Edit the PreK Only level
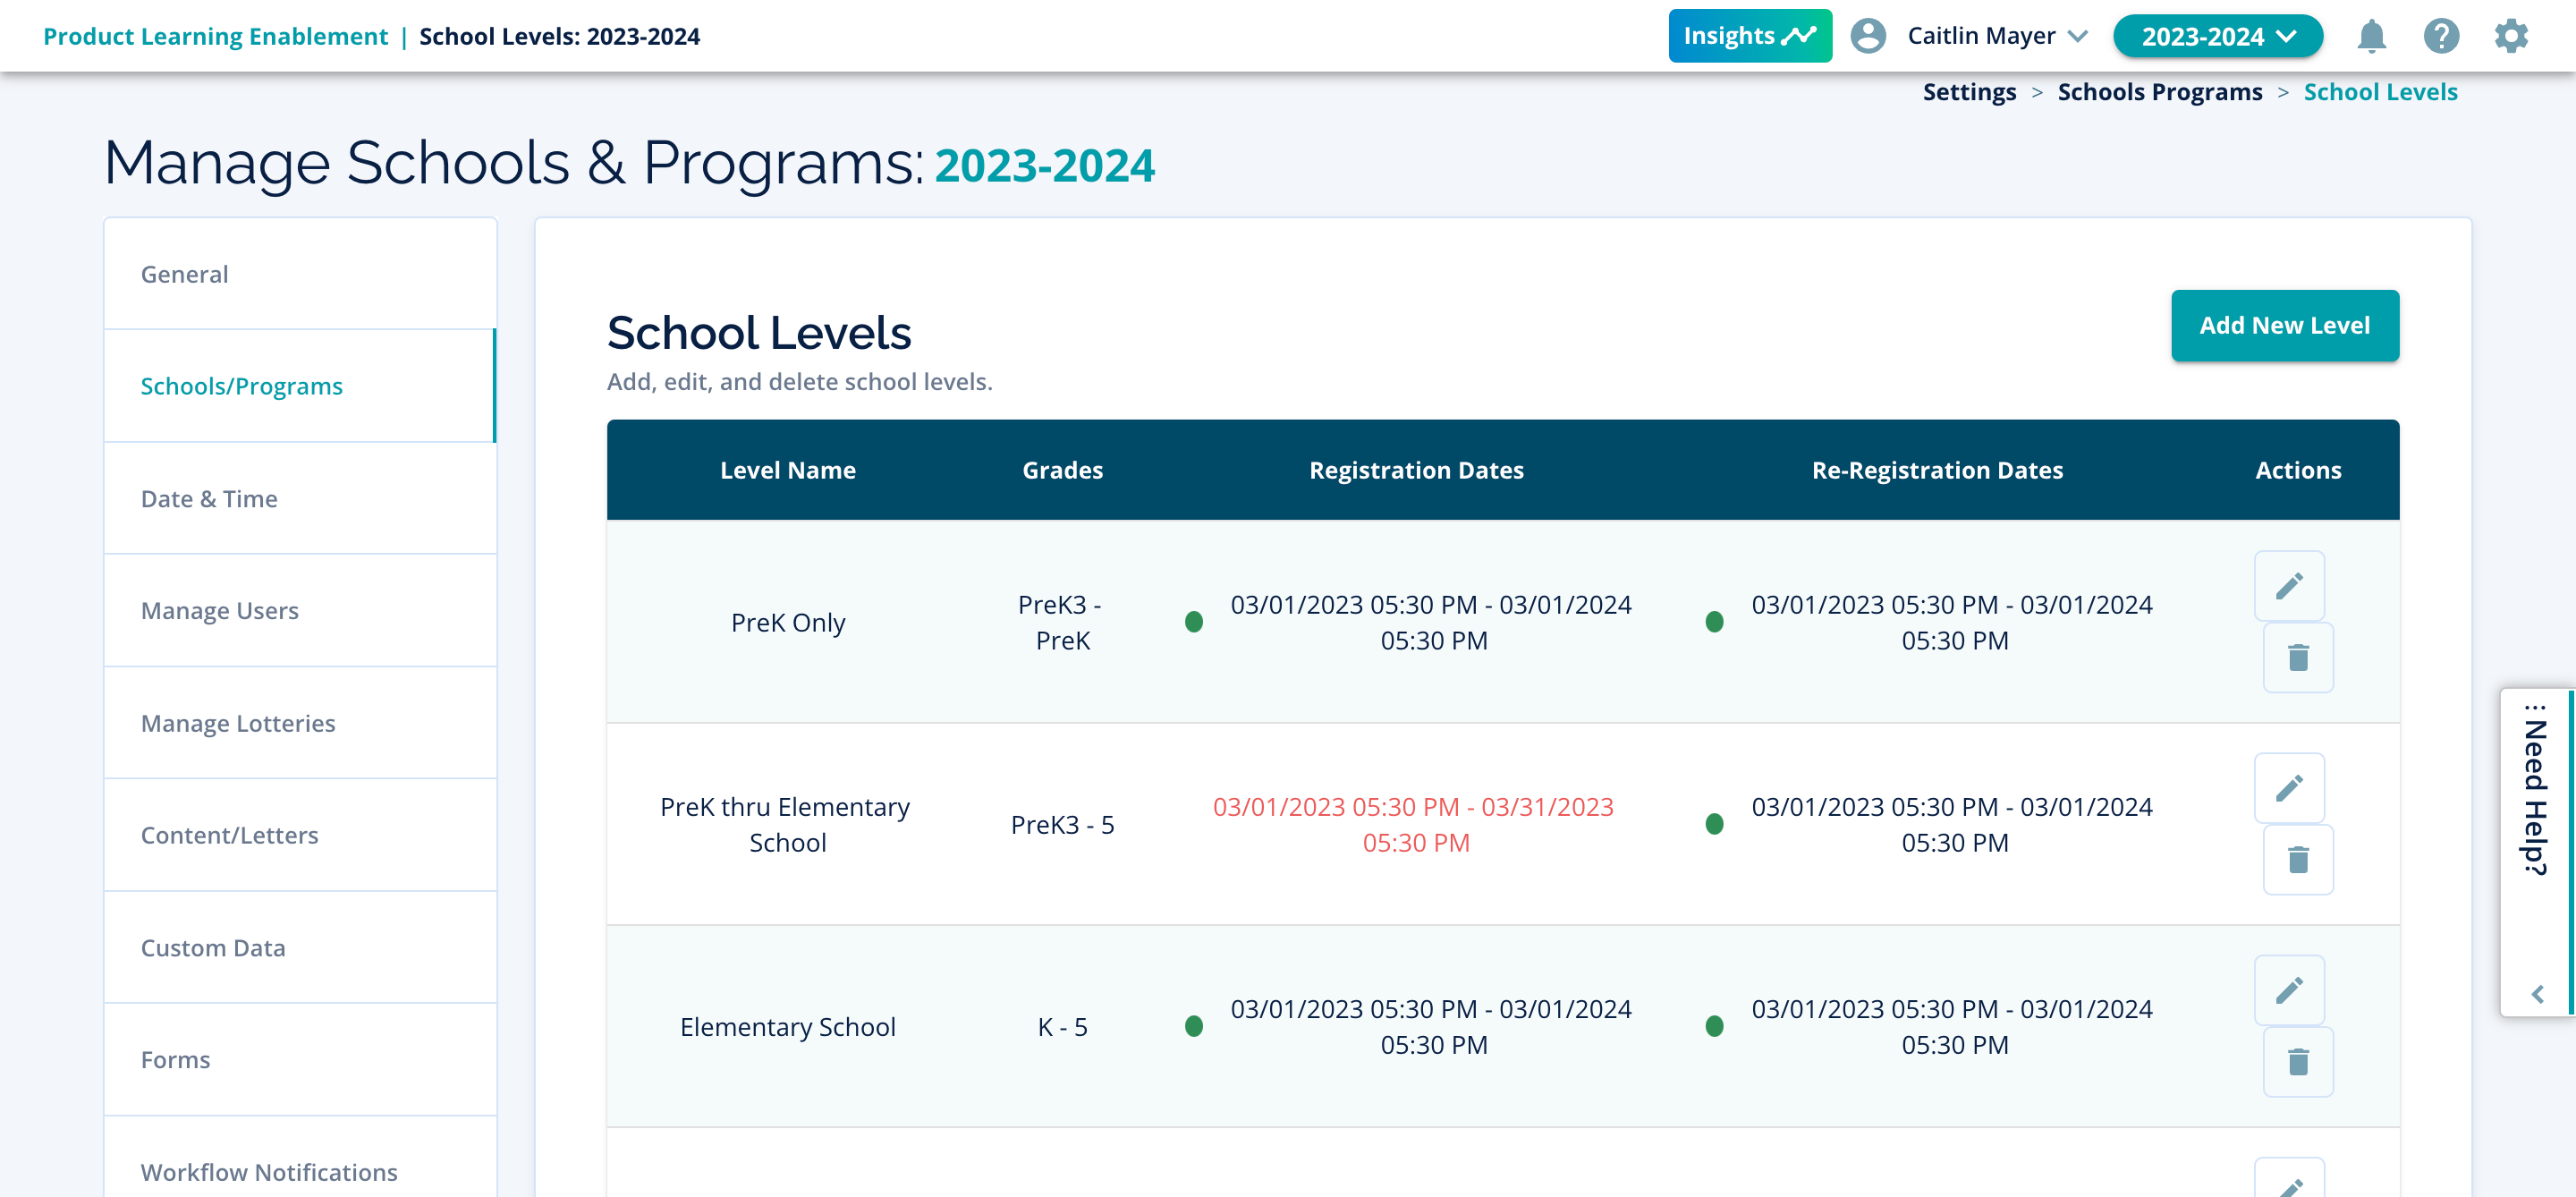Viewport: 2576px width, 1197px height. pyautogui.click(x=2288, y=586)
